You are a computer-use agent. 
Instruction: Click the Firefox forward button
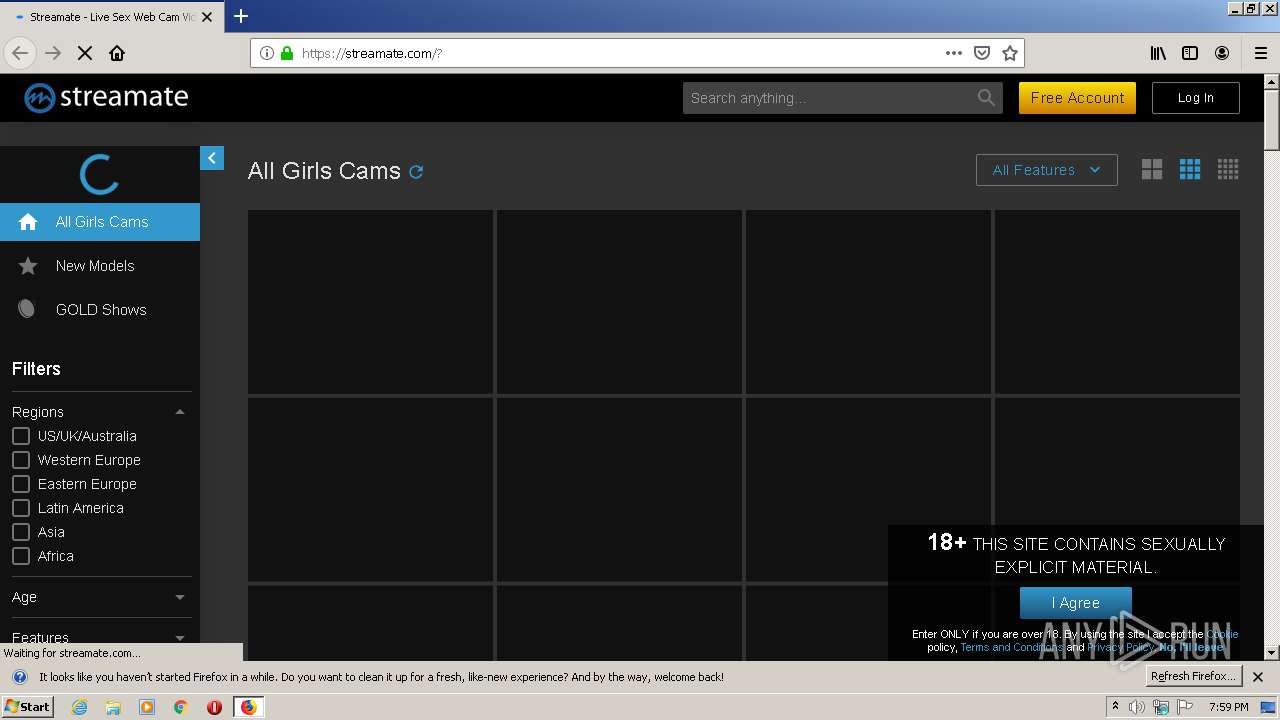coord(53,53)
